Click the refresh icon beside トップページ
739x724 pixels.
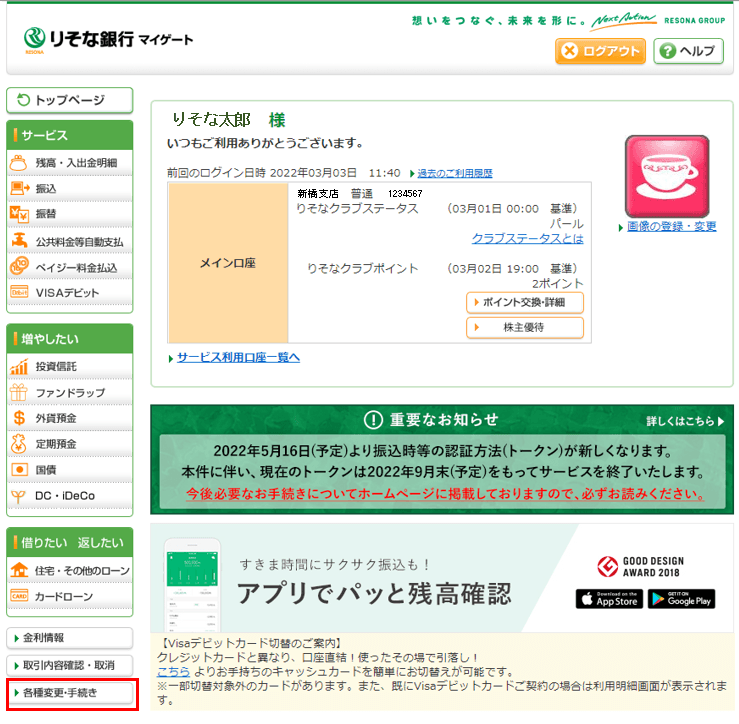click(x=23, y=100)
